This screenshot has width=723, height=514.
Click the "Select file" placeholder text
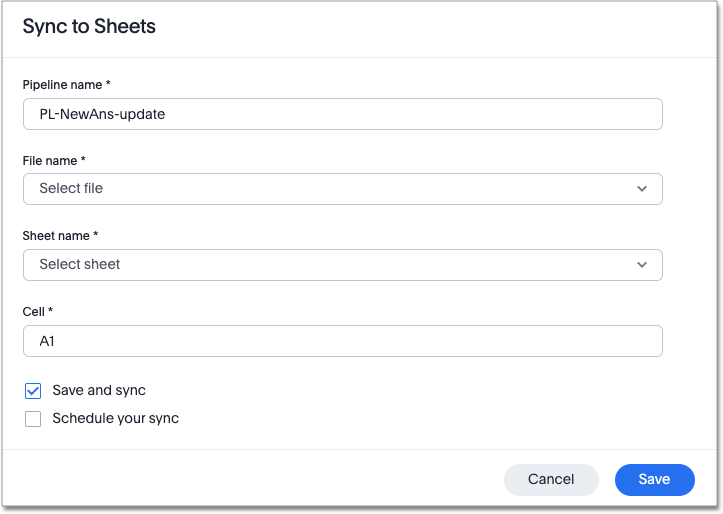click(x=71, y=189)
